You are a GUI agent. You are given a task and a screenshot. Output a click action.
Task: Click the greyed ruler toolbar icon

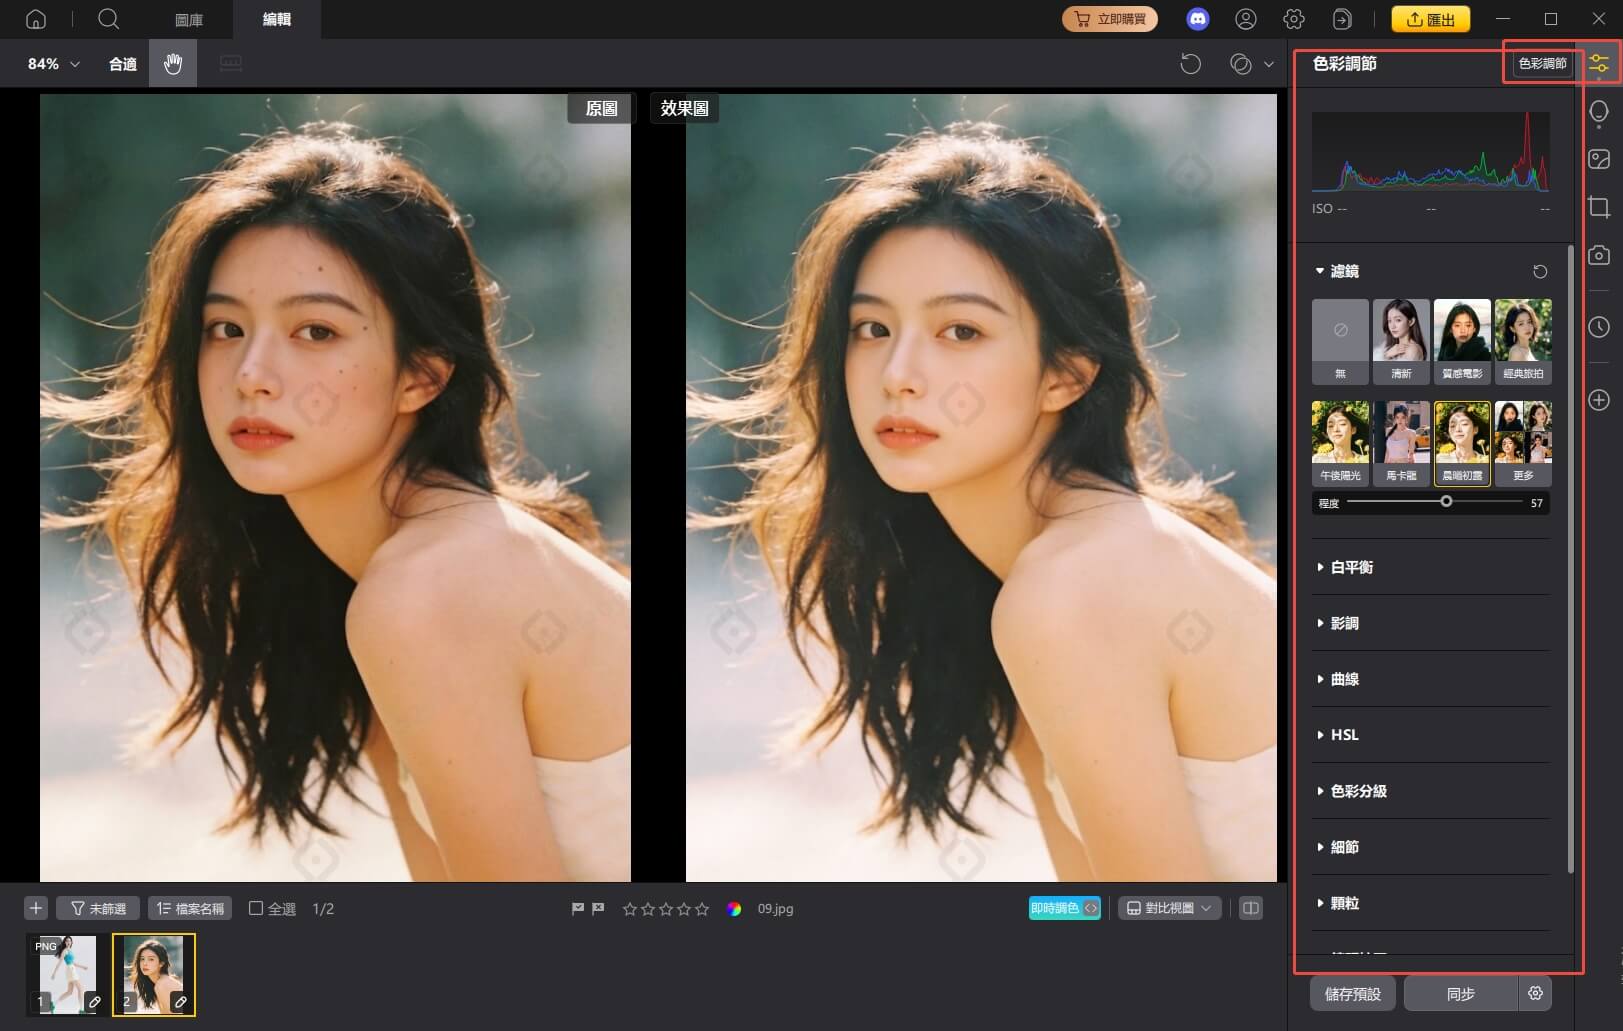click(x=231, y=64)
